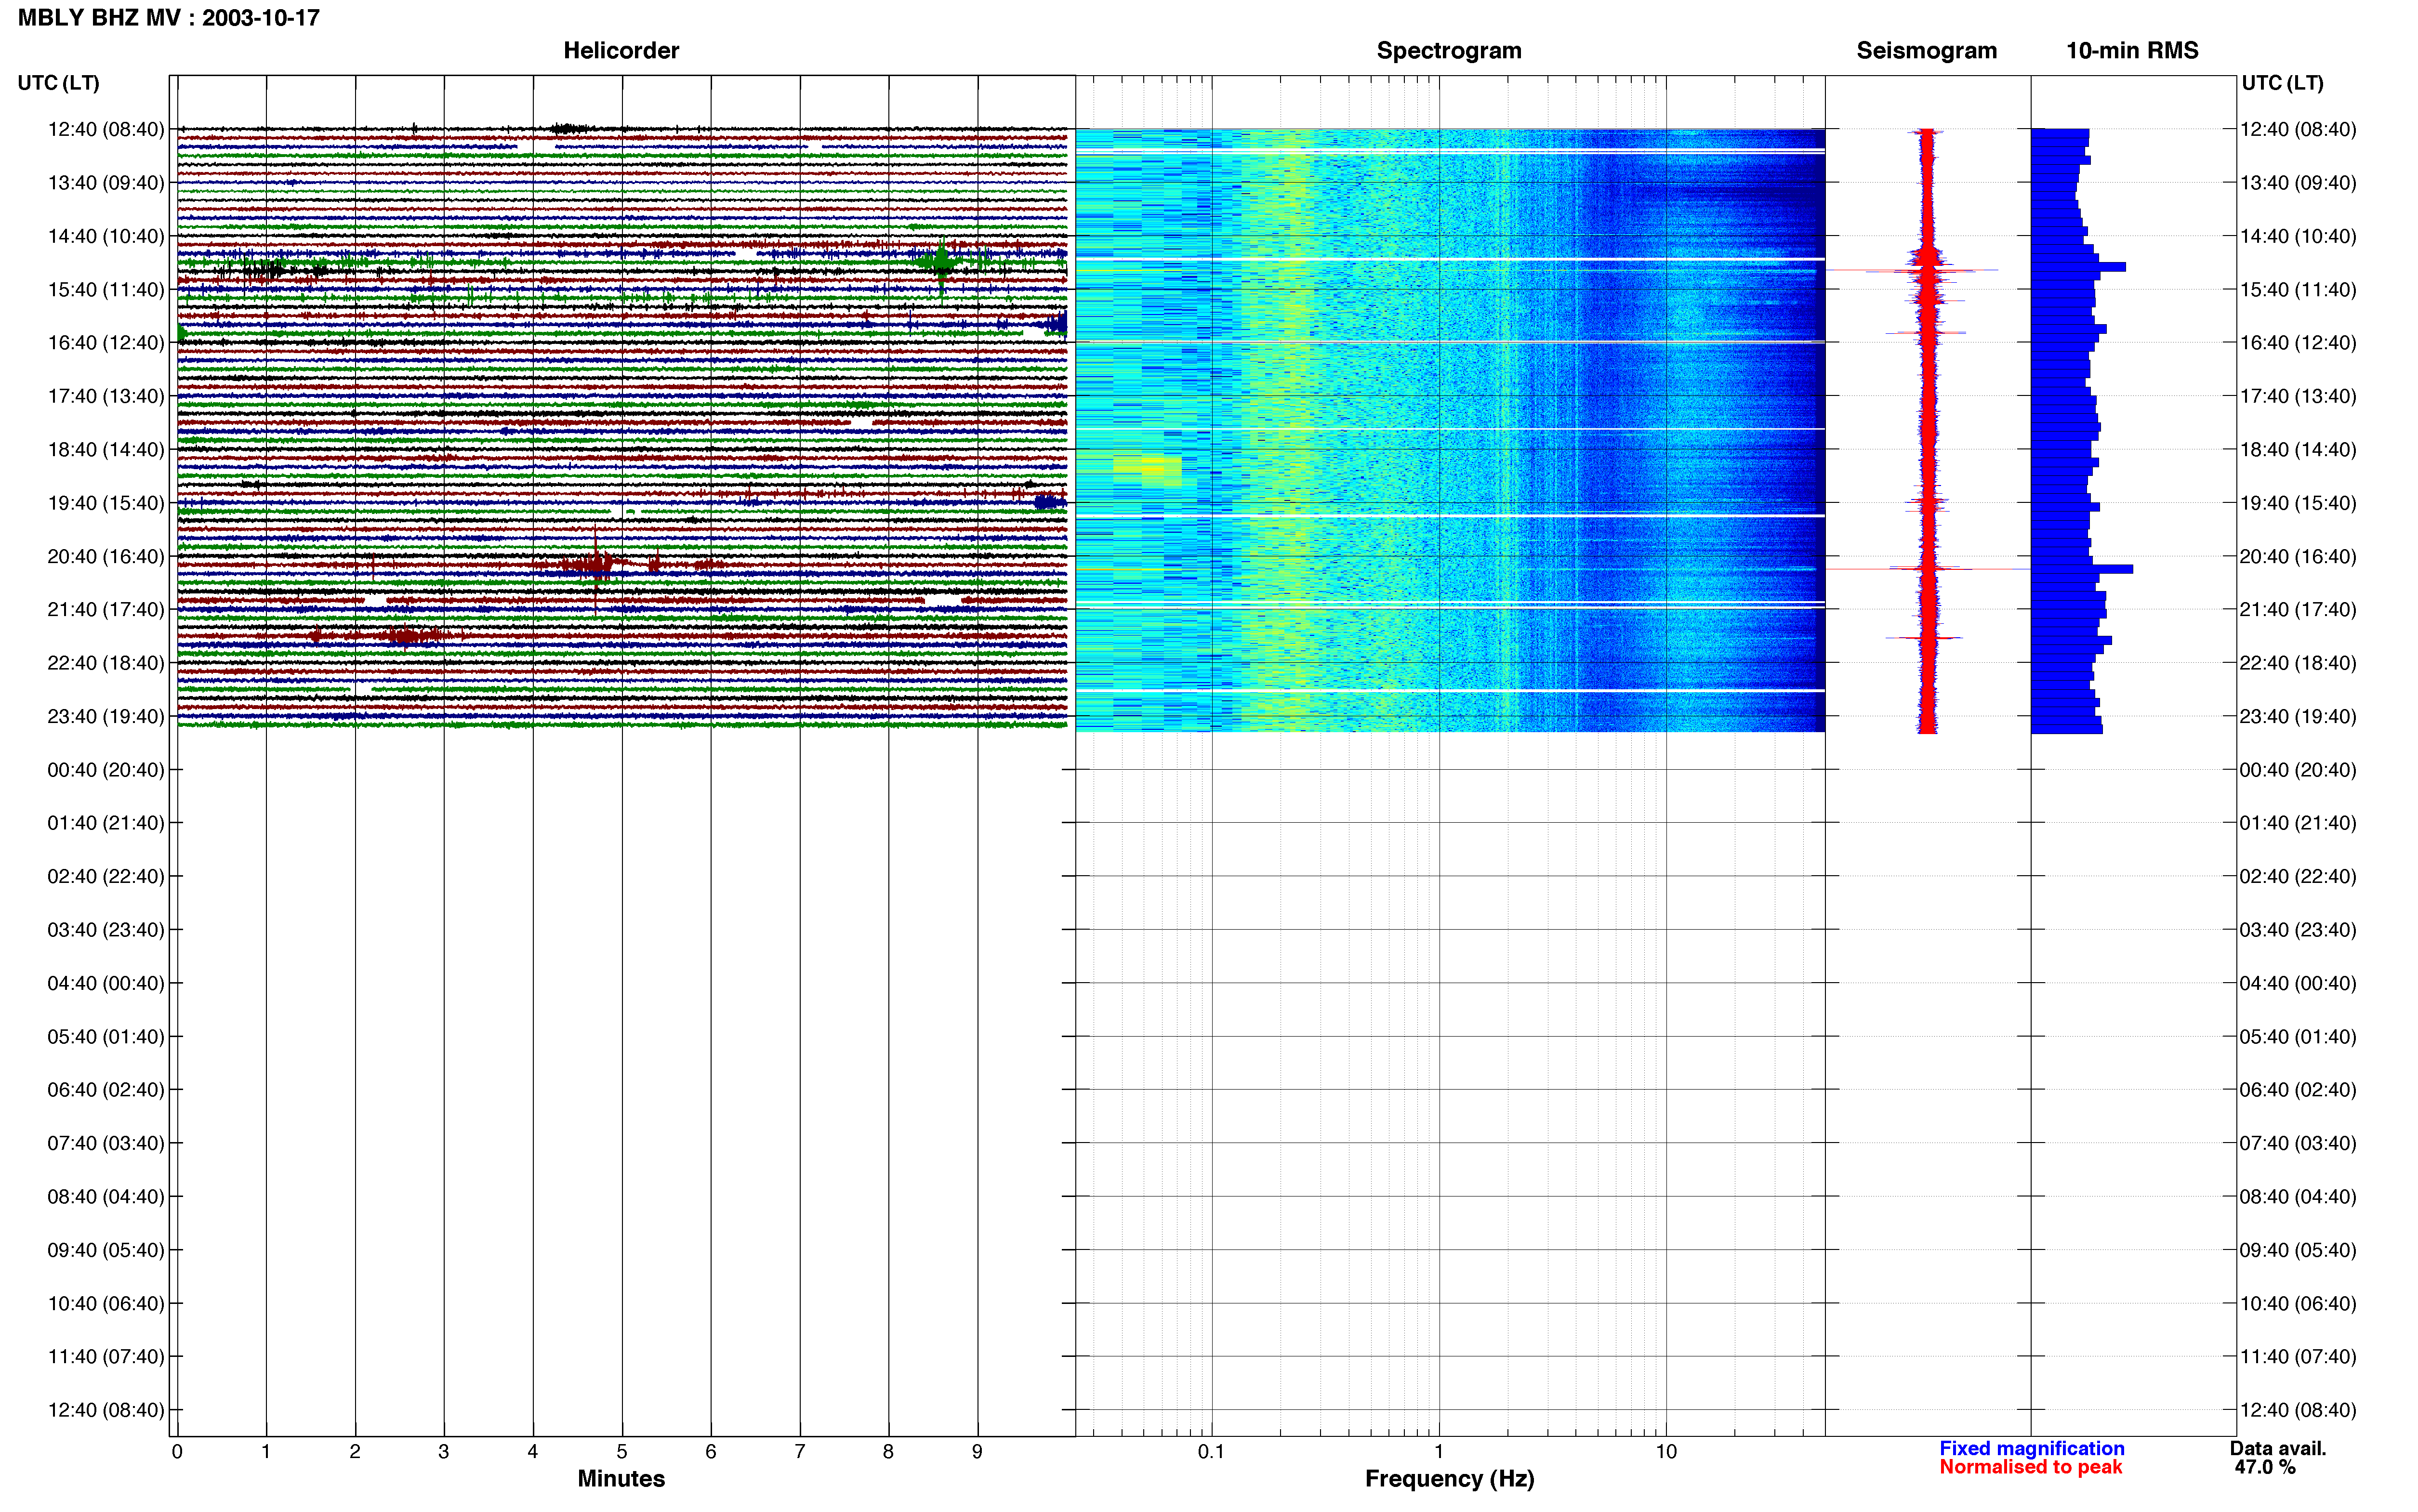Click the '47.0 %' data availability value

[x=2265, y=1467]
